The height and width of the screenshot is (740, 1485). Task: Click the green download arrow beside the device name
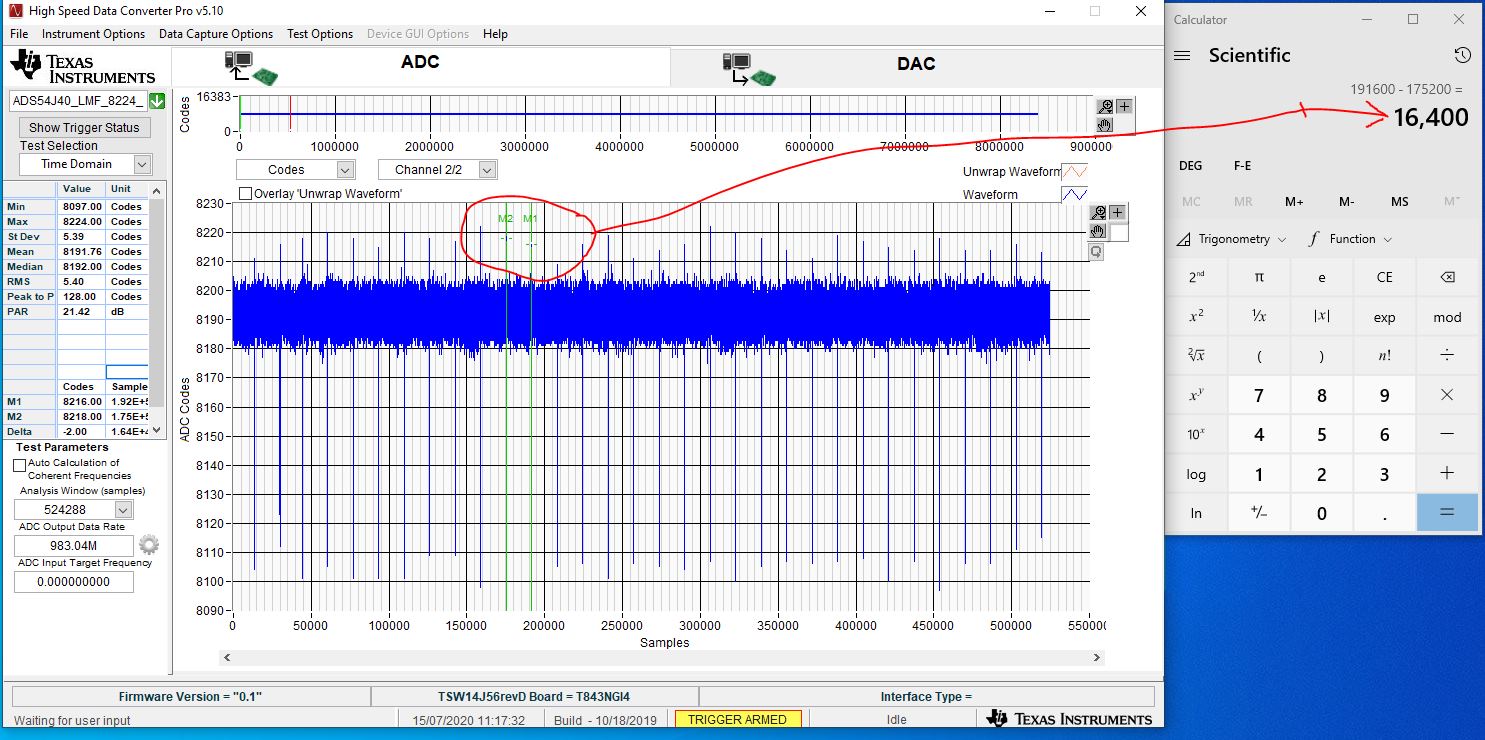[x=157, y=101]
